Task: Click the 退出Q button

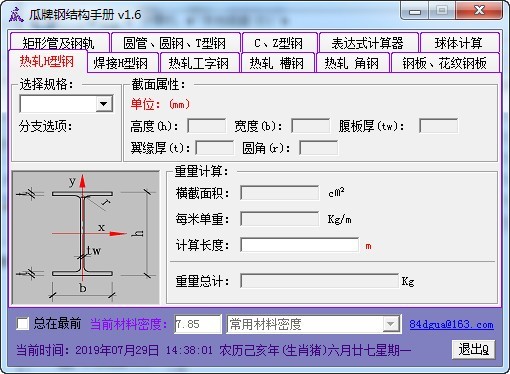Action: (x=473, y=349)
